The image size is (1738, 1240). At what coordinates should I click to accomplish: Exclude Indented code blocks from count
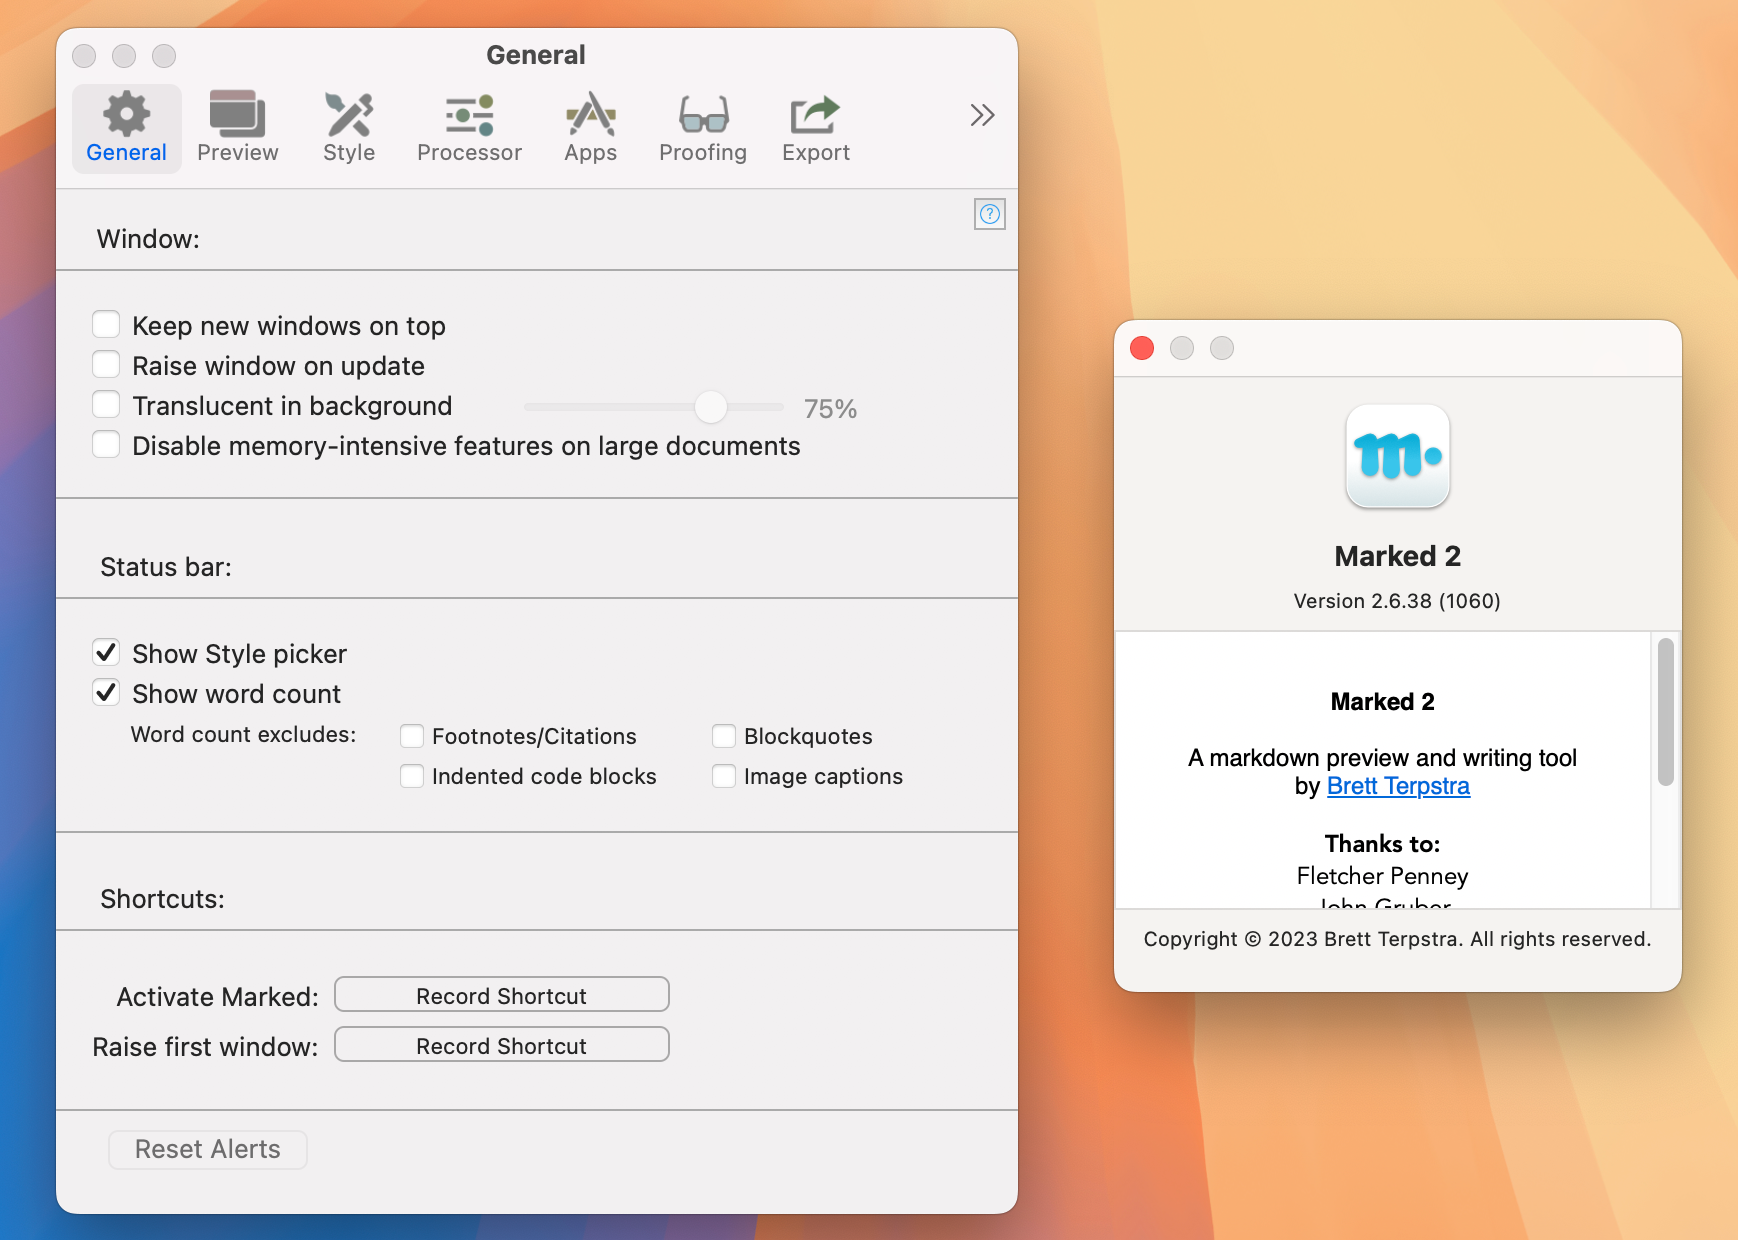tap(412, 776)
